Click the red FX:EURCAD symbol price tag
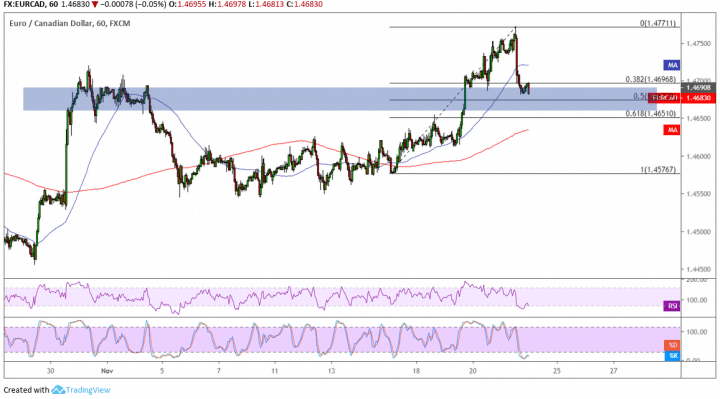The width and height of the screenshot is (720, 399). pyautogui.click(x=664, y=98)
